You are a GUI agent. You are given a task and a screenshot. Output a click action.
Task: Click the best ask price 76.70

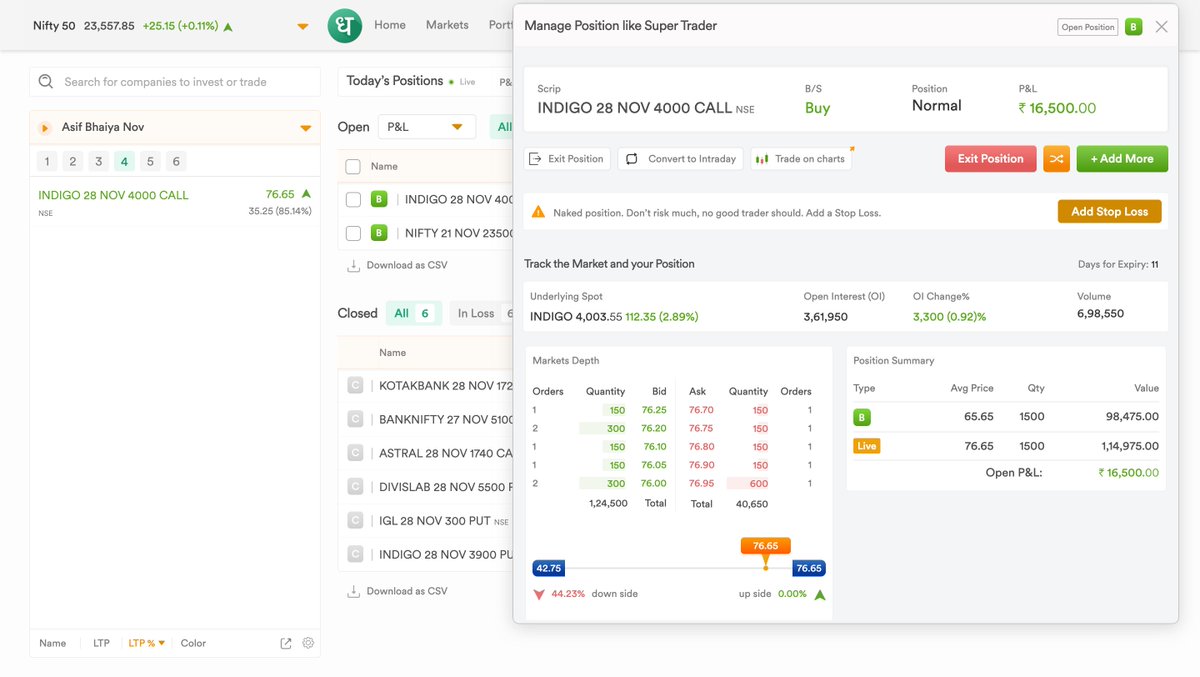pos(701,410)
